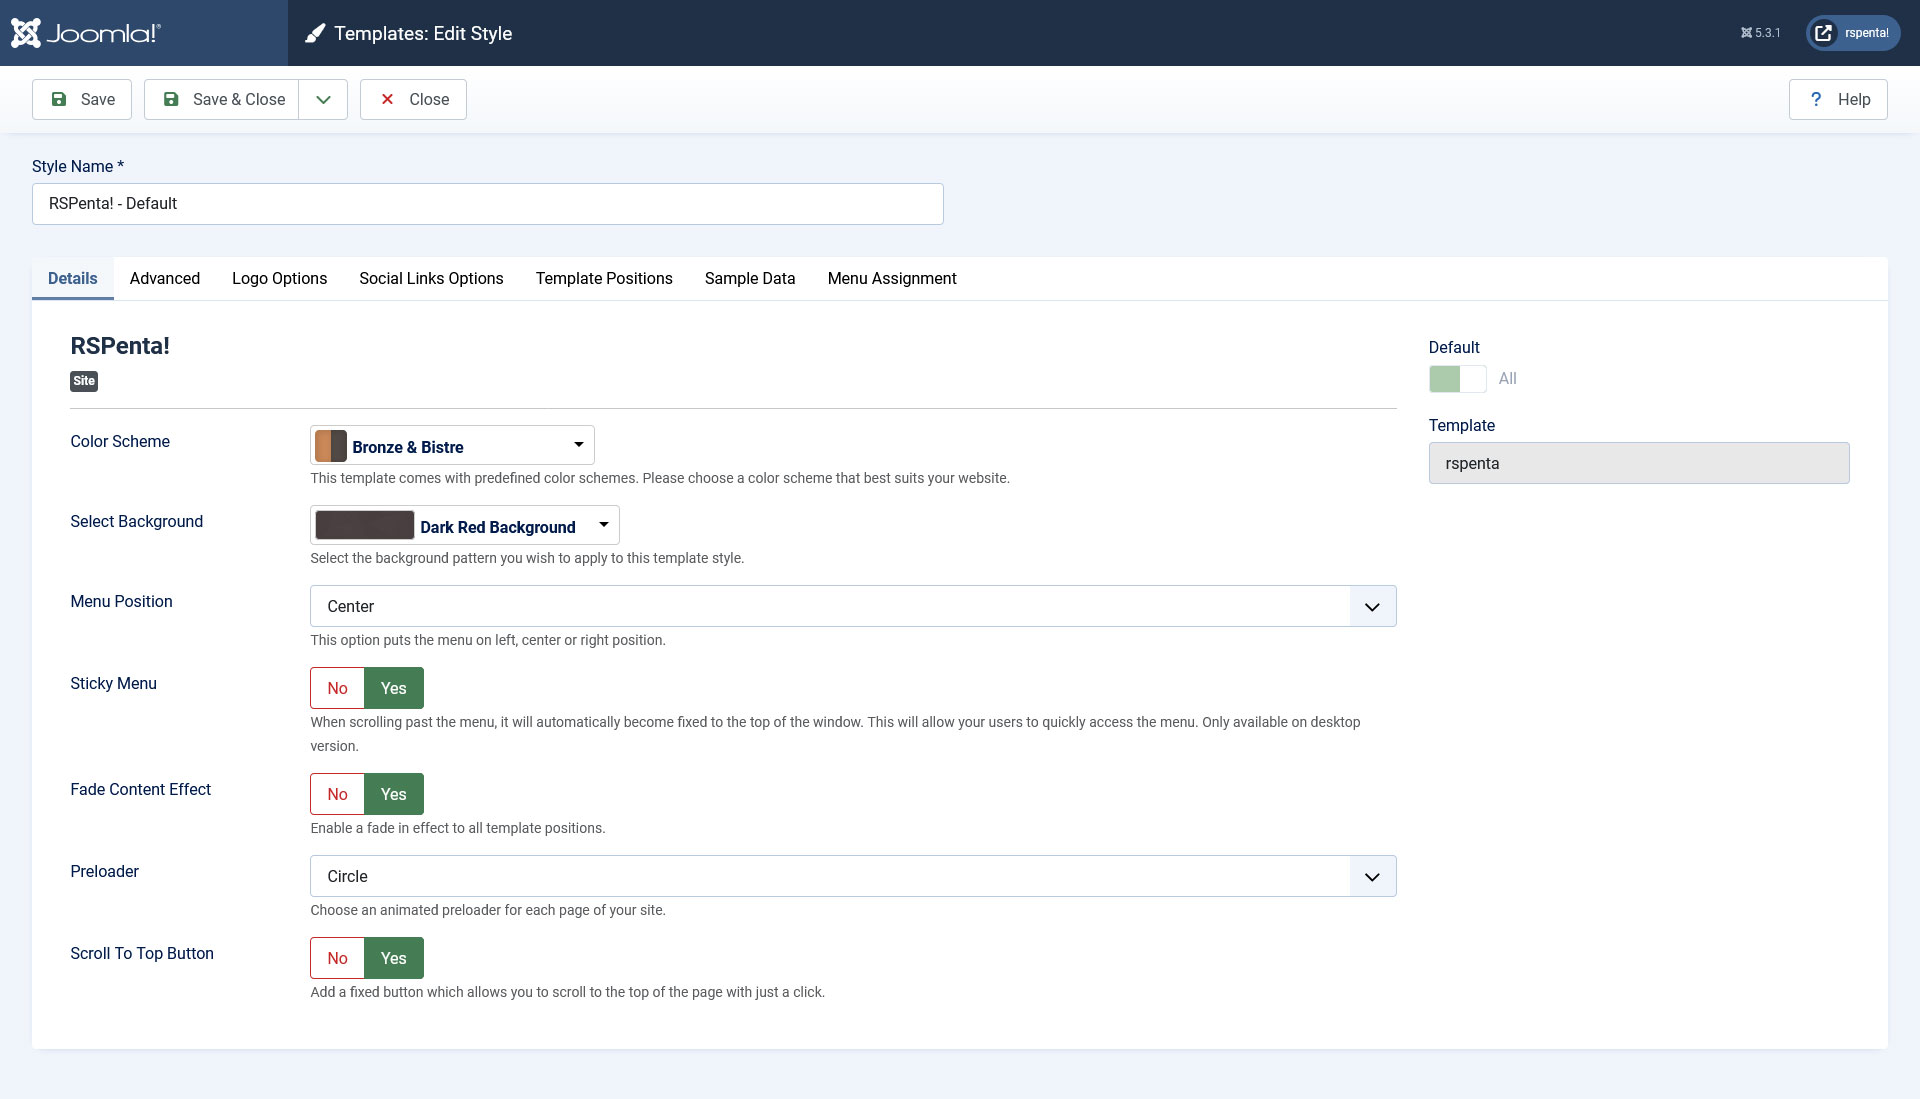Click the Save & Close button with the floppy icon

tap(222, 99)
